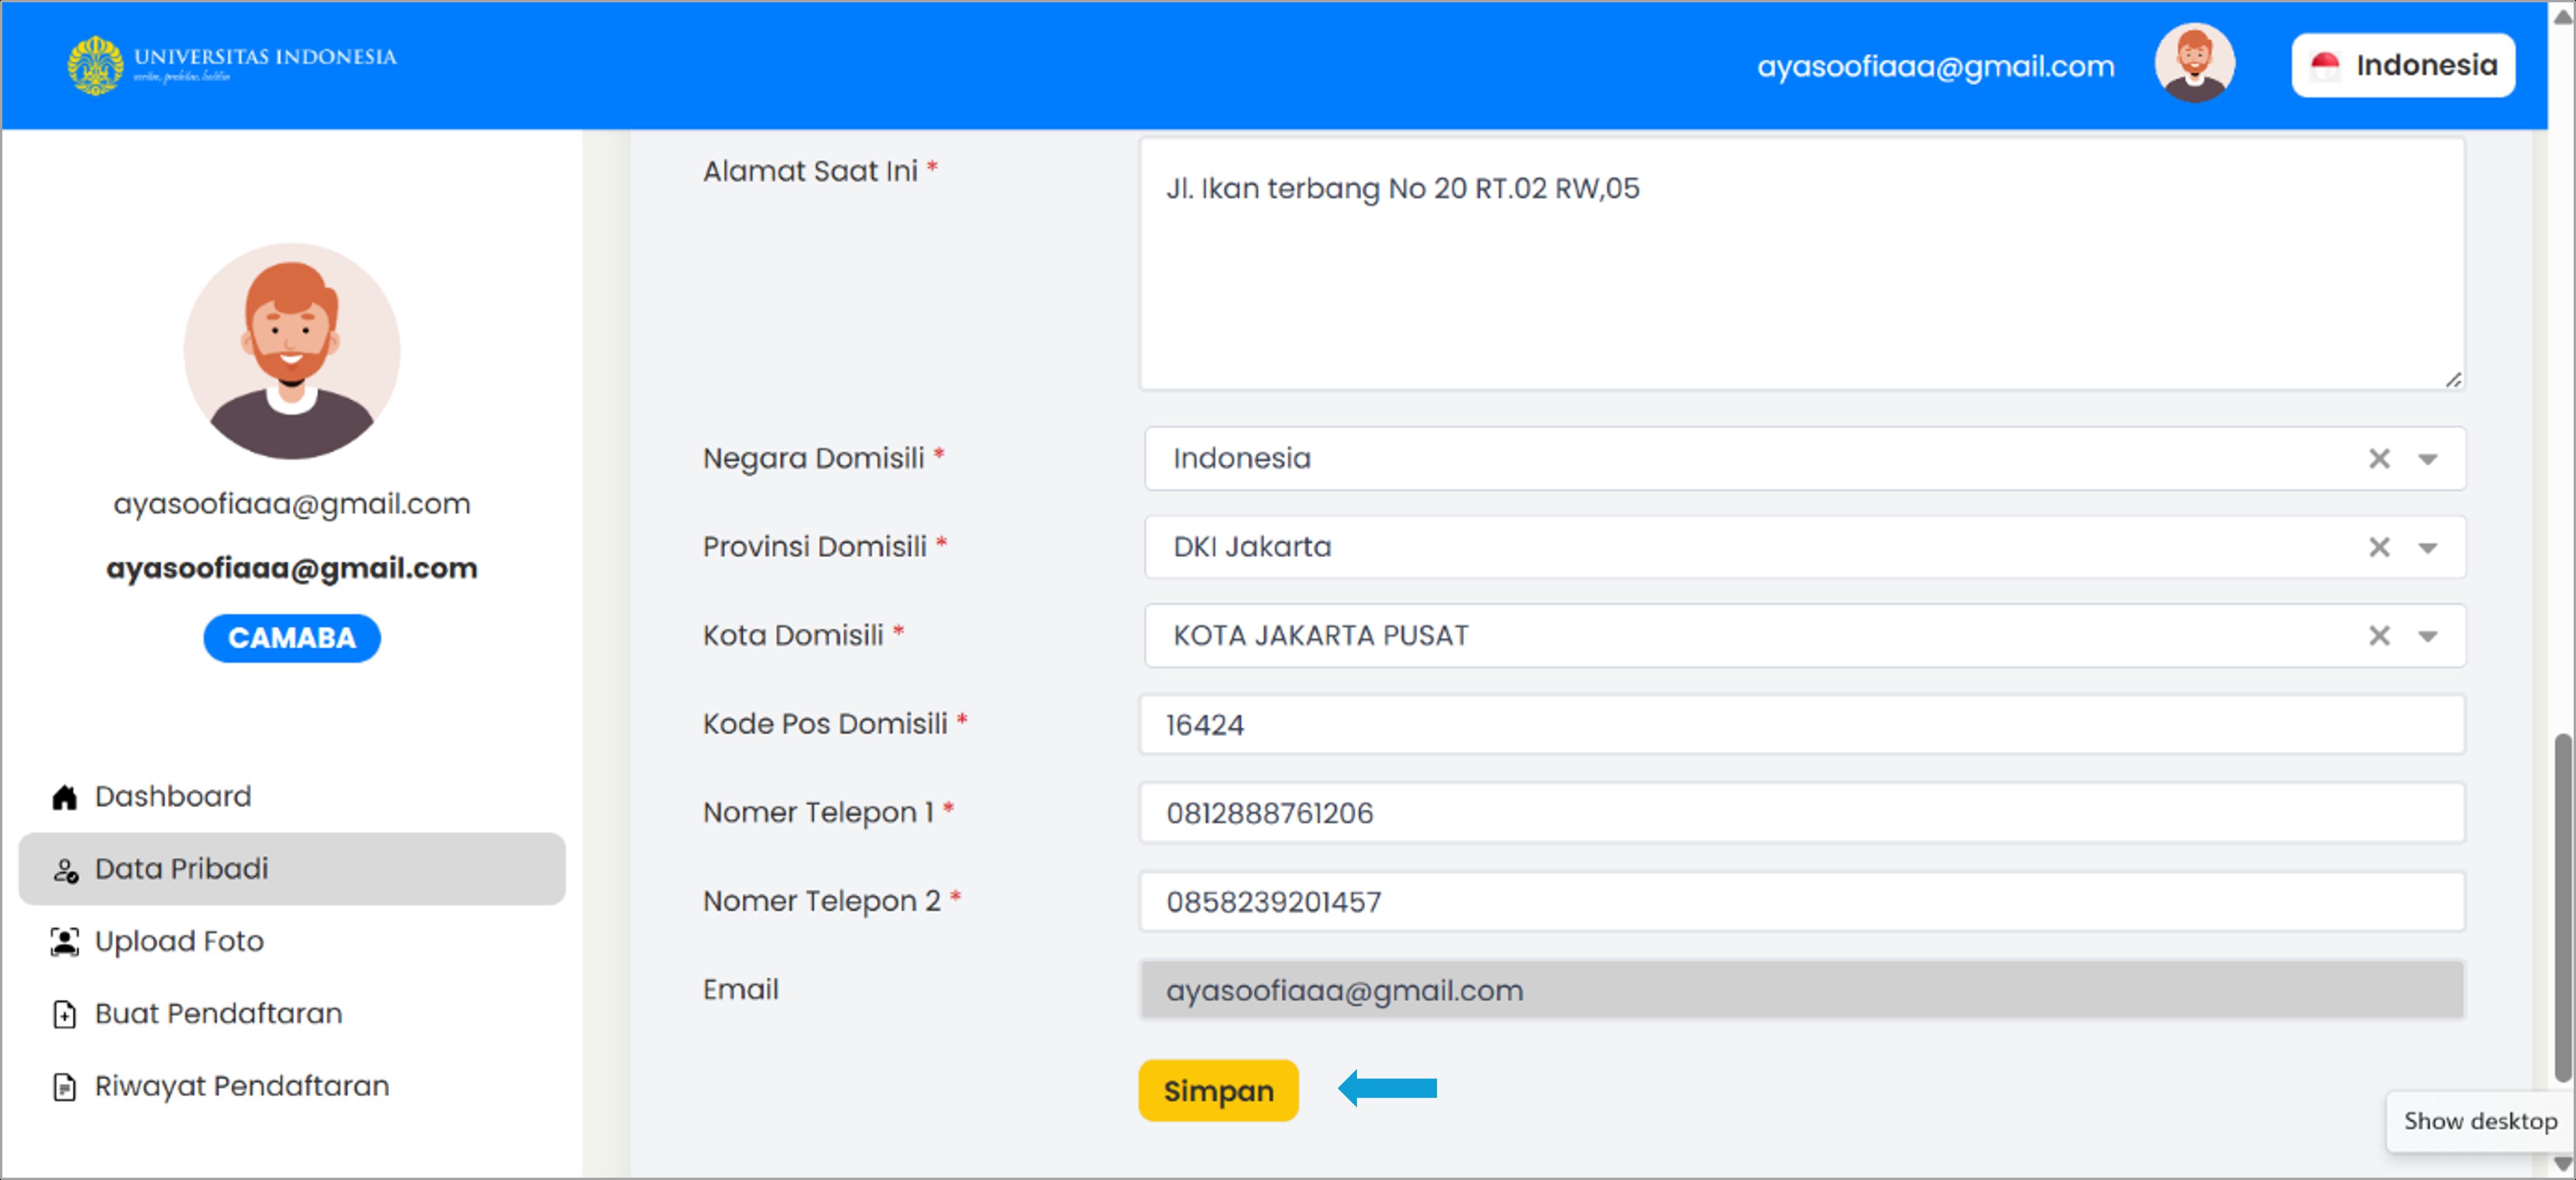
Task: Click the Data Pribadi person icon
Action: tap(65, 870)
